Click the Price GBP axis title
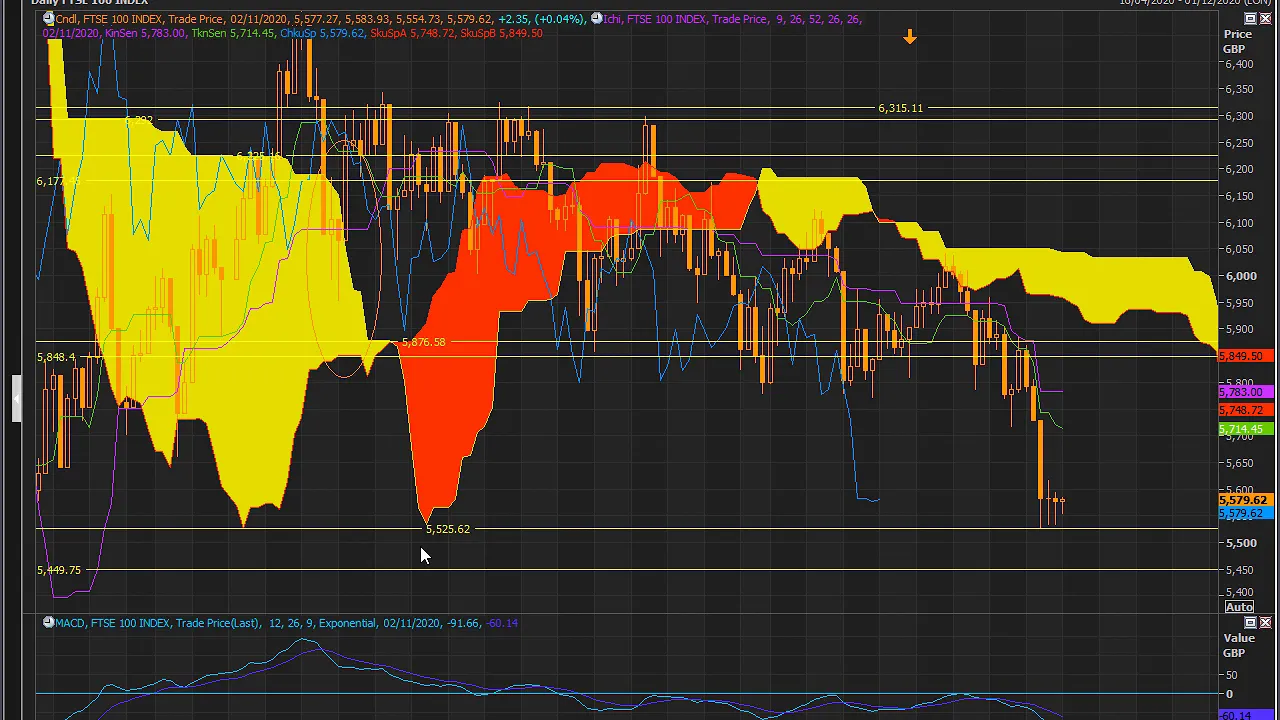This screenshot has height=720, width=1280. click(x=1237, y=41)
